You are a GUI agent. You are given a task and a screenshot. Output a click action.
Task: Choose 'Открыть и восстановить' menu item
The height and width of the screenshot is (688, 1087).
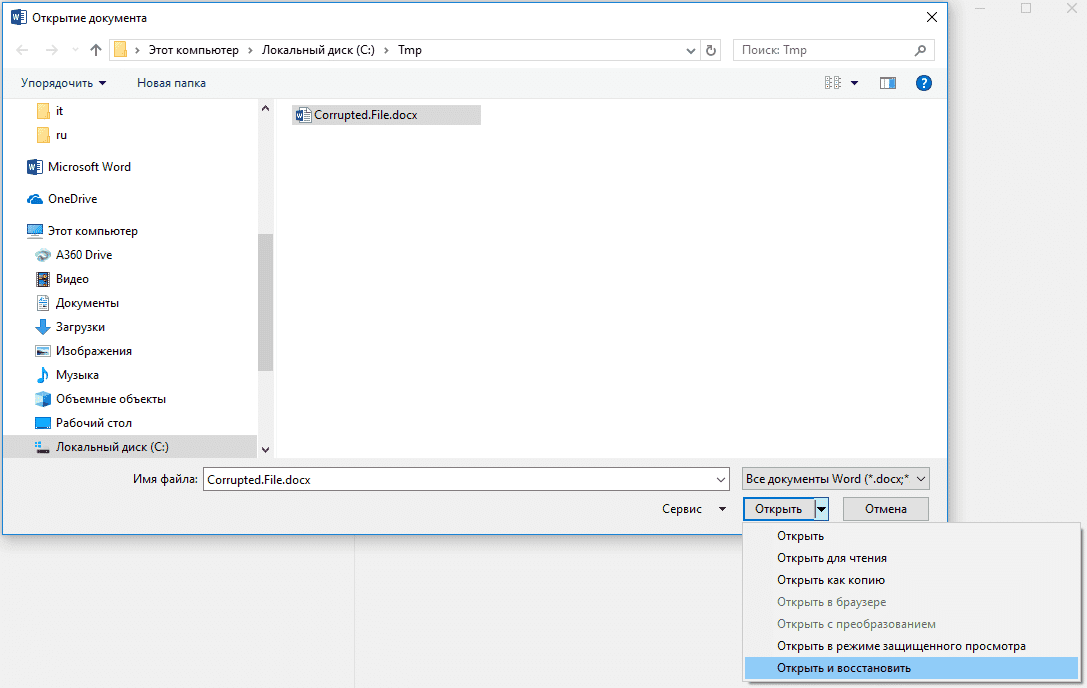click(x=912, y=669)
